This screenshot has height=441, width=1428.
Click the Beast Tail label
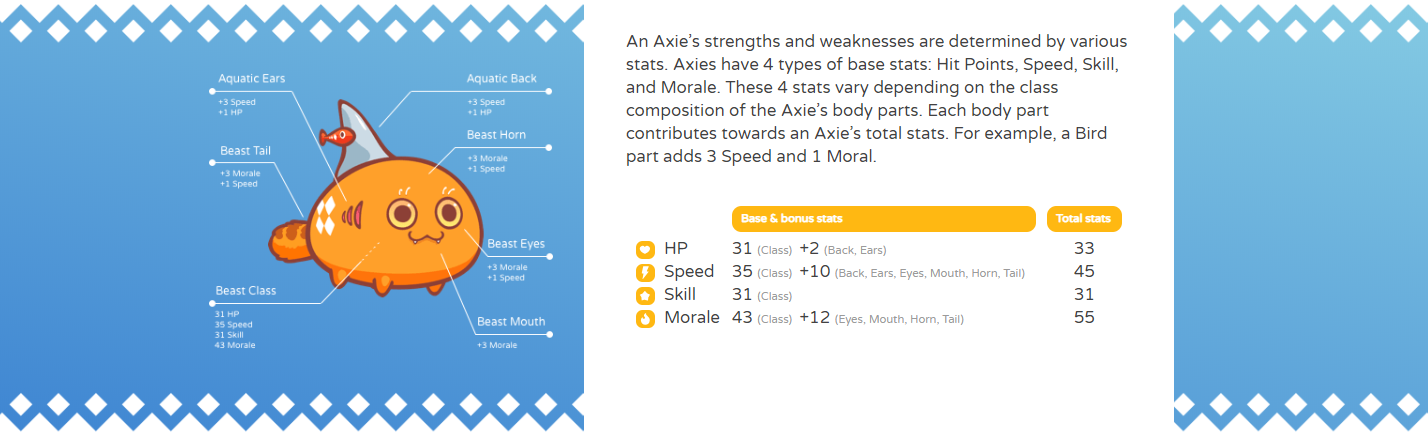246,151
